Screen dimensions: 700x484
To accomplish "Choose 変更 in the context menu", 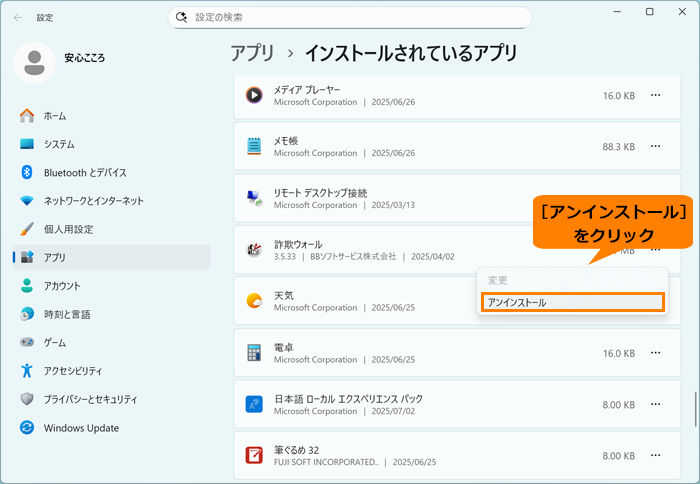I will [x=573, y=280].
